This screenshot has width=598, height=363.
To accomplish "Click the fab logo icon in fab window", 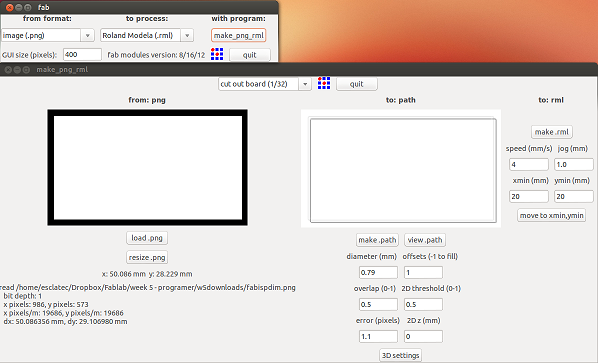I will tap(217, 54).
